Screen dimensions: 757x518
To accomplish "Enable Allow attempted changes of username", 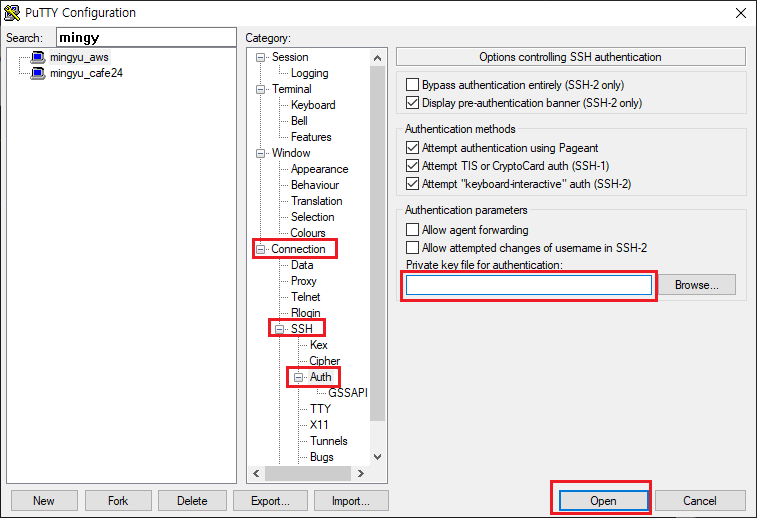I will pyautogui.click(x=412, y=248).
